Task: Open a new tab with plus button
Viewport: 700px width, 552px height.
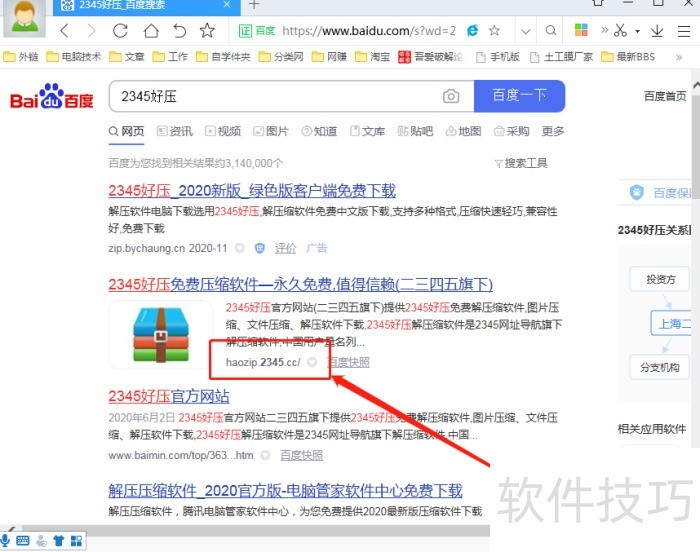Action: pos(254,5)
